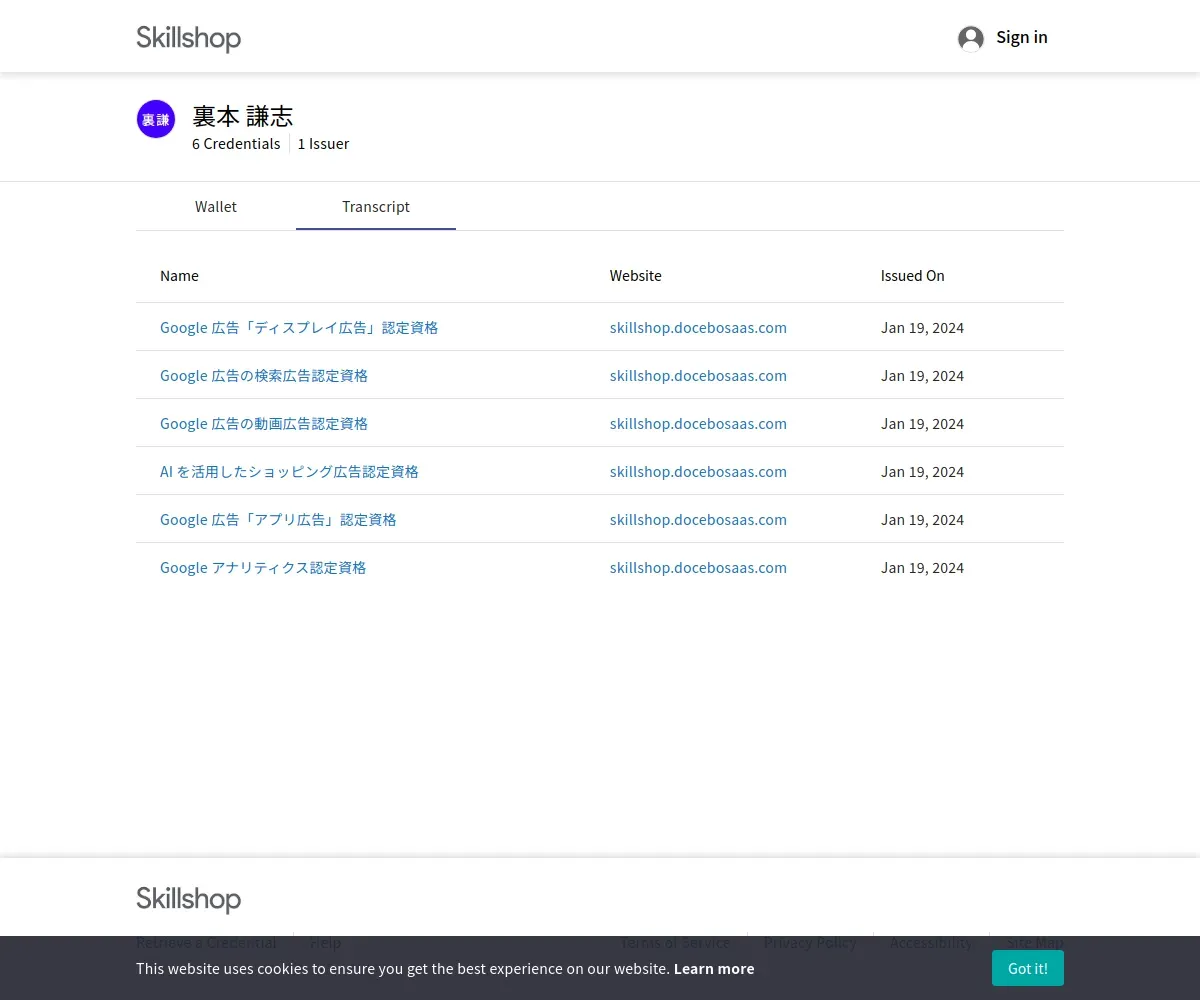This screenshot has width=1200, height=1000.
Task: Dismiss cookie banner with Got it!
Action: click(1027, 968)
